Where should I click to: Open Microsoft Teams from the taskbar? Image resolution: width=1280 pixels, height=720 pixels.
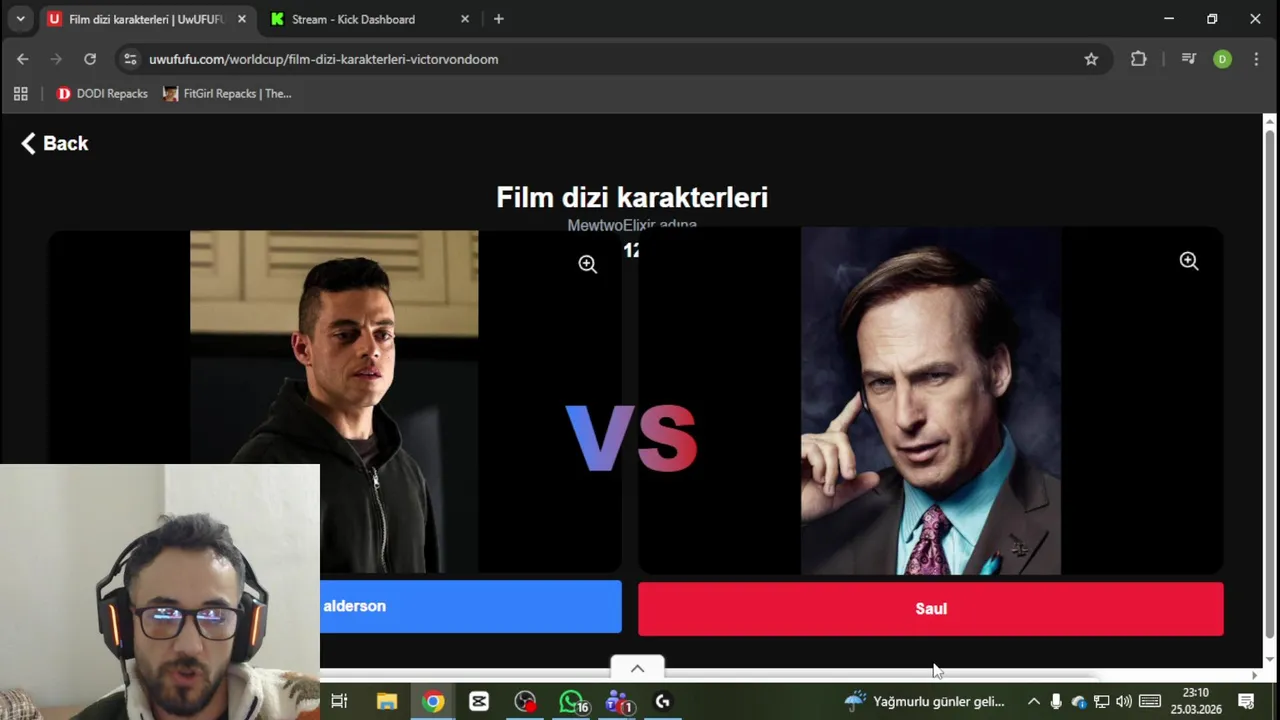[618, 701]
